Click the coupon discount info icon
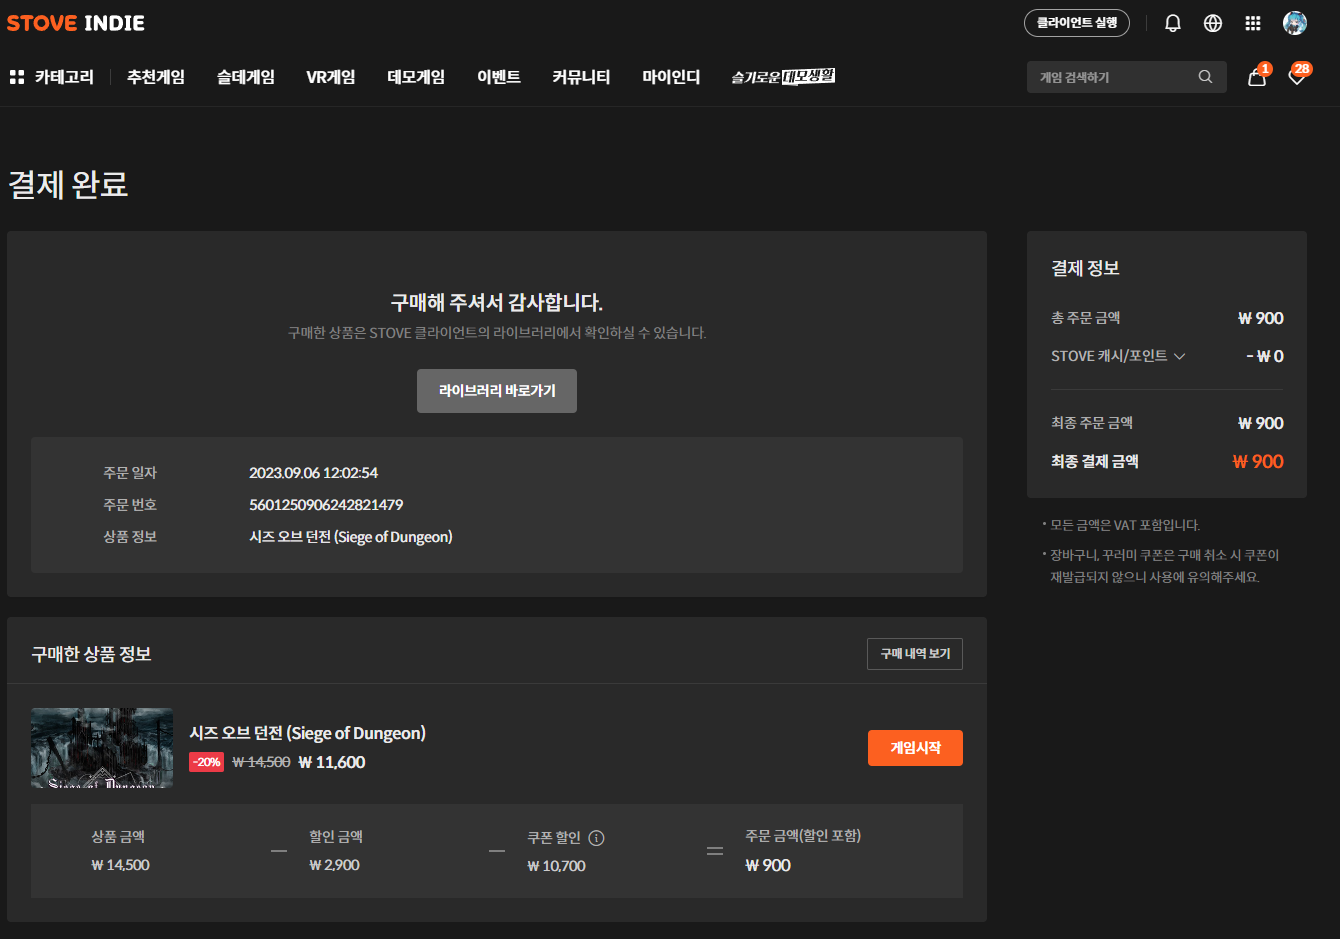 pyautogui.click(x=596, y=838)
